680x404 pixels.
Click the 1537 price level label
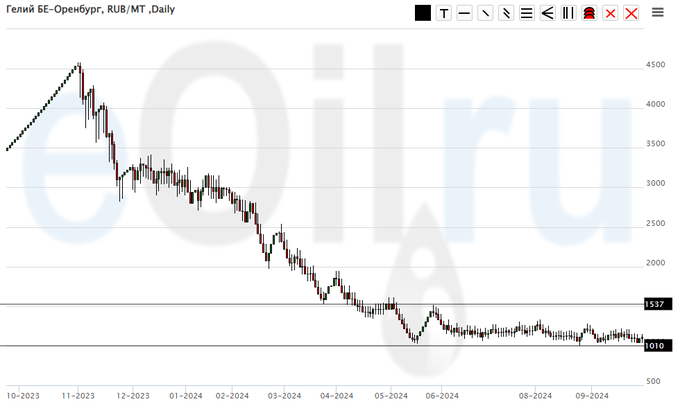(x=653, y=304)
